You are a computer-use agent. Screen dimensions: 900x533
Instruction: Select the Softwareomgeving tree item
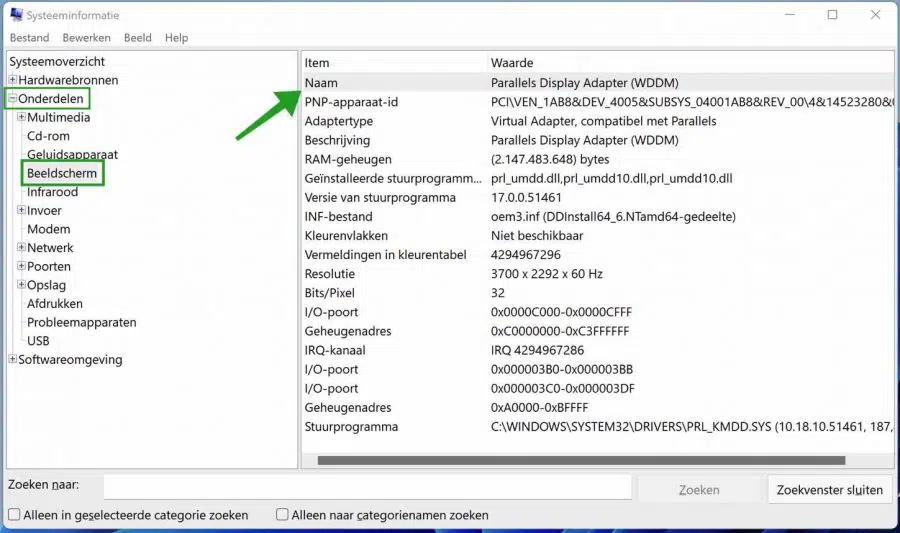70,360
